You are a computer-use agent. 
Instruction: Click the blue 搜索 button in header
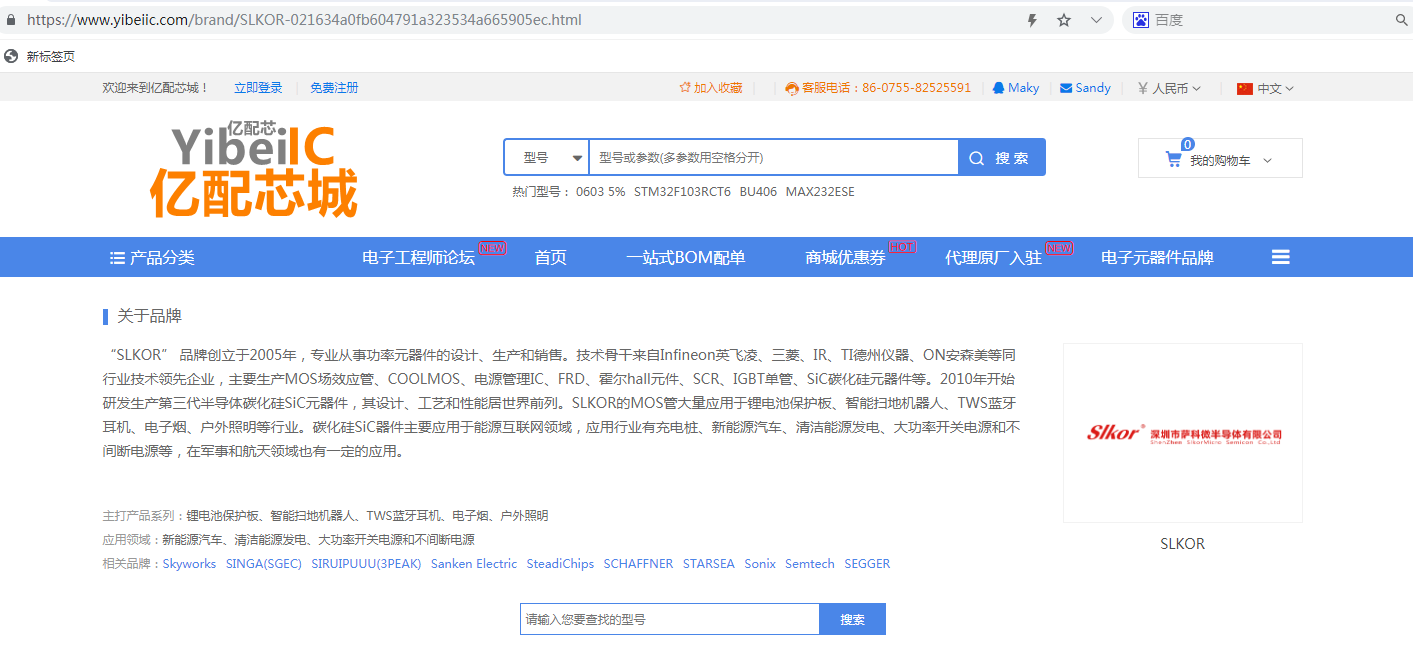coord(1001,158)
